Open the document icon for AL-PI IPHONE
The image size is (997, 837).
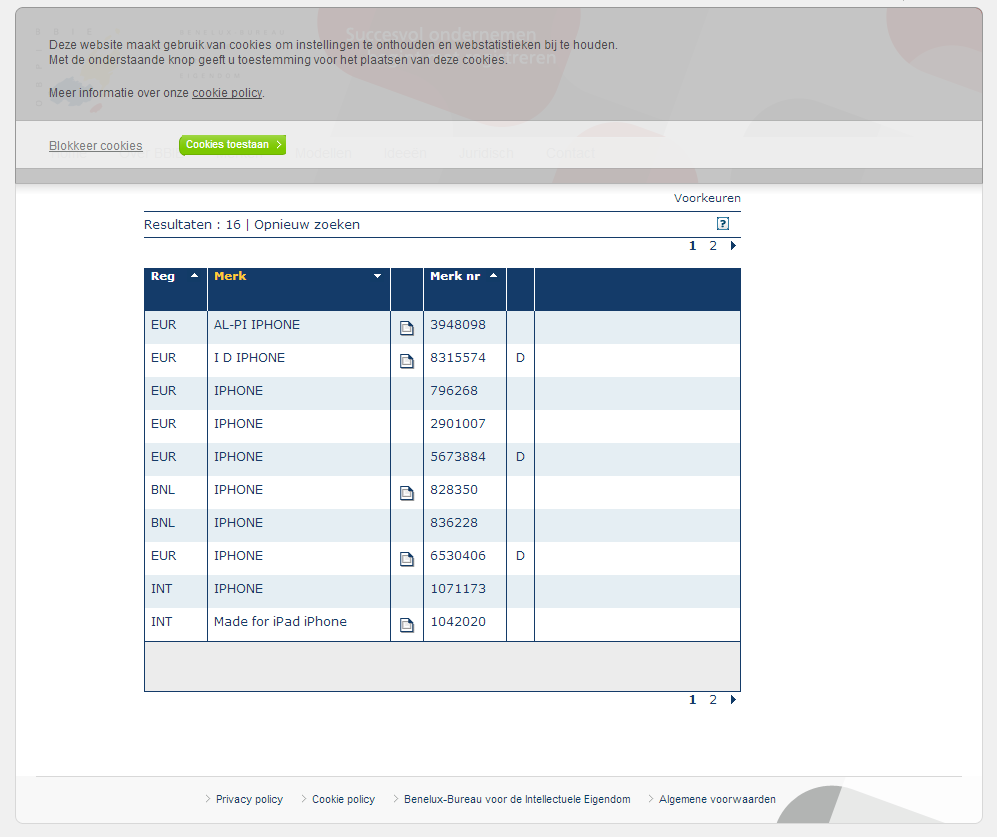(406, 328)
